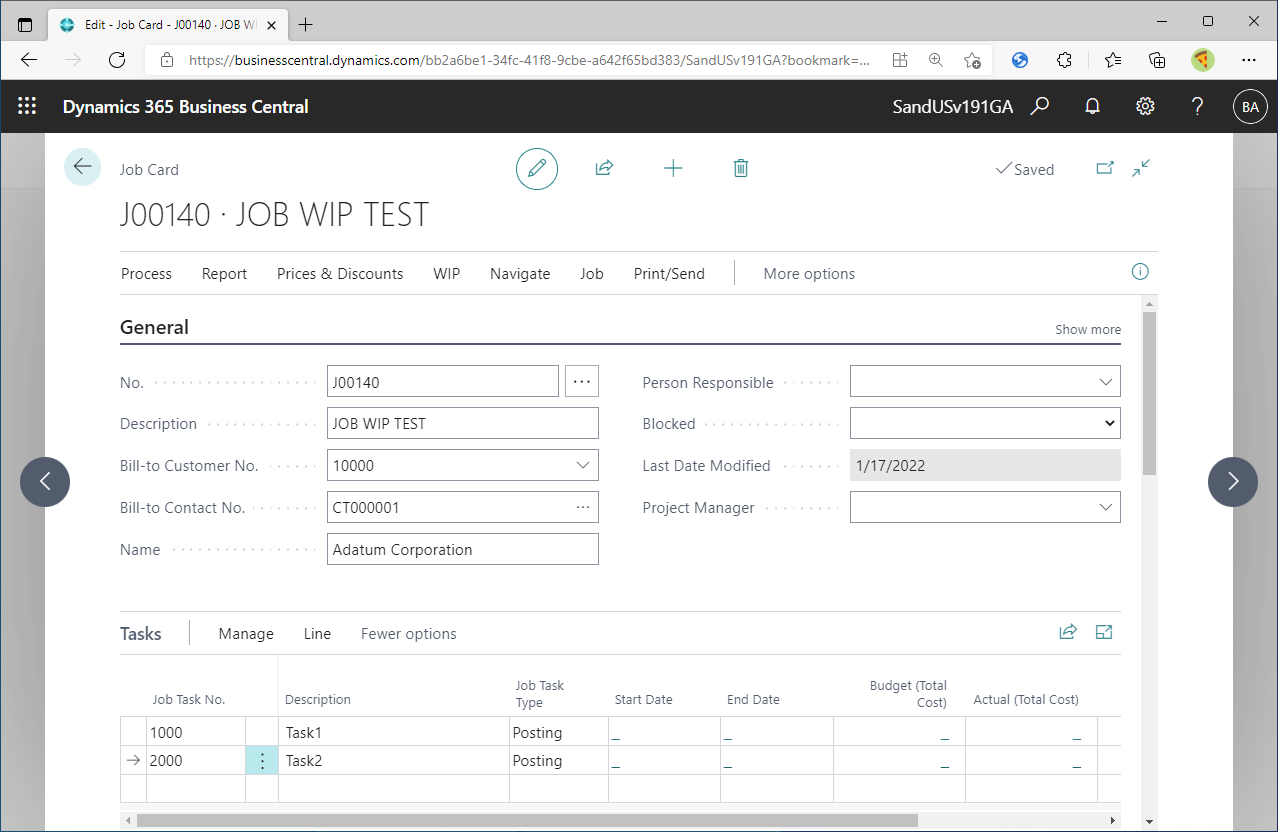Viewport: 1278px width, 832px height.
Task: Expand the Blocked dropdown
Action: 1107,423
